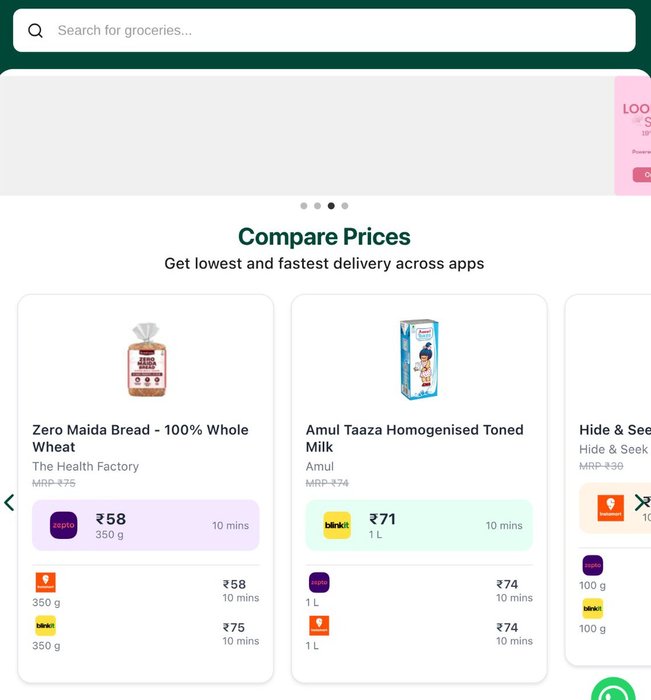651x700 pixels.
Task: Open the Zero Maida Bread product image
Action: tap(145, 360)
